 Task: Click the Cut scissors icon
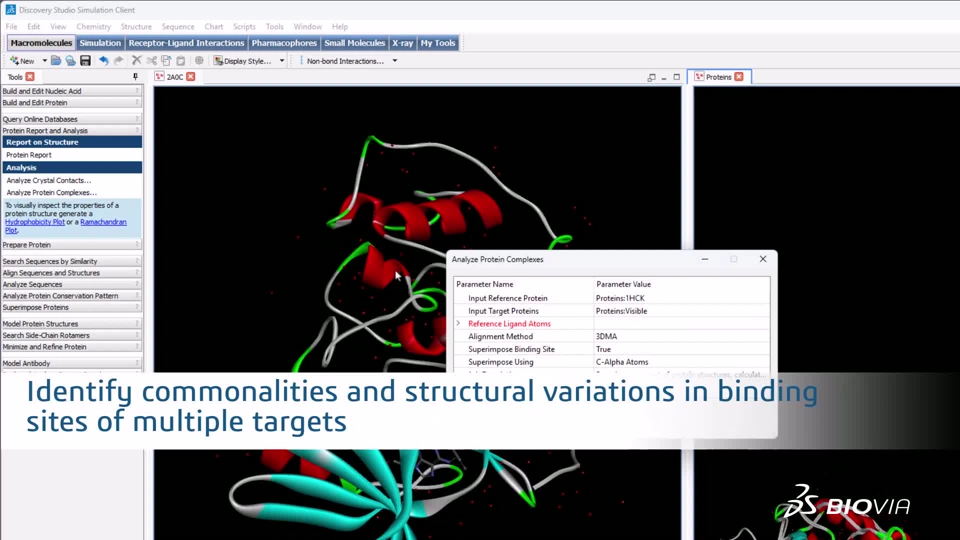pos(151,61)
